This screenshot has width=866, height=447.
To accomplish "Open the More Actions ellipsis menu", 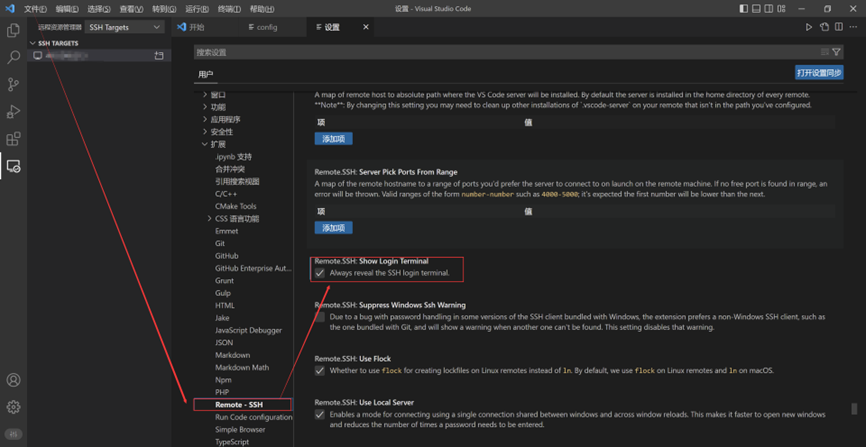I will [x=853, y=27].
